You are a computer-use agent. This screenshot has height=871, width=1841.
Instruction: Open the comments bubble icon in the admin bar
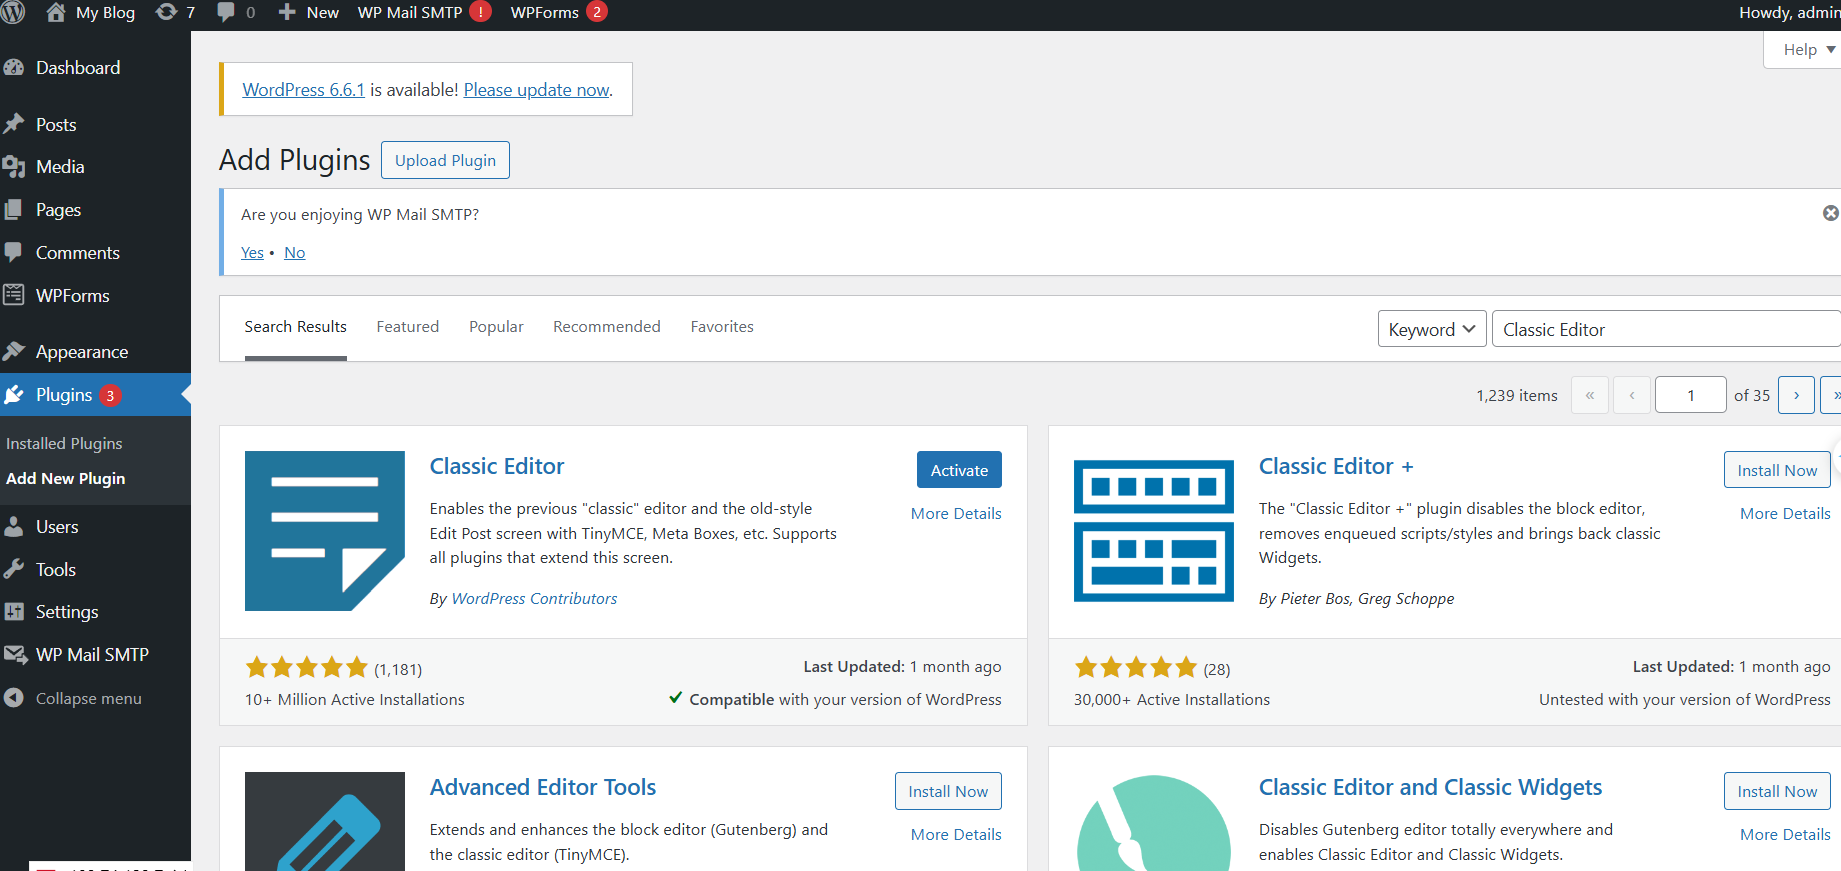click(x=226, y=12)
